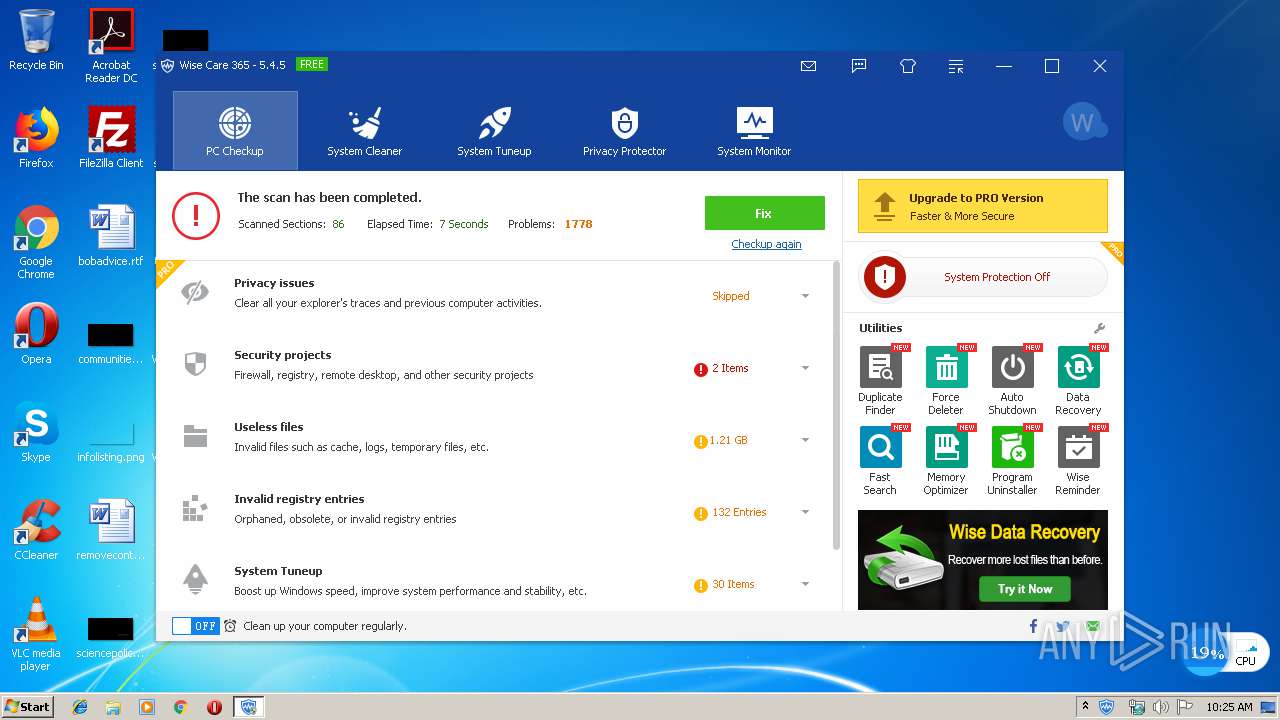This screenshot has height=720, width=1280.
Task: Click the taskbar clock showing 10:25 AM
Action: (x=1229, y=707)
